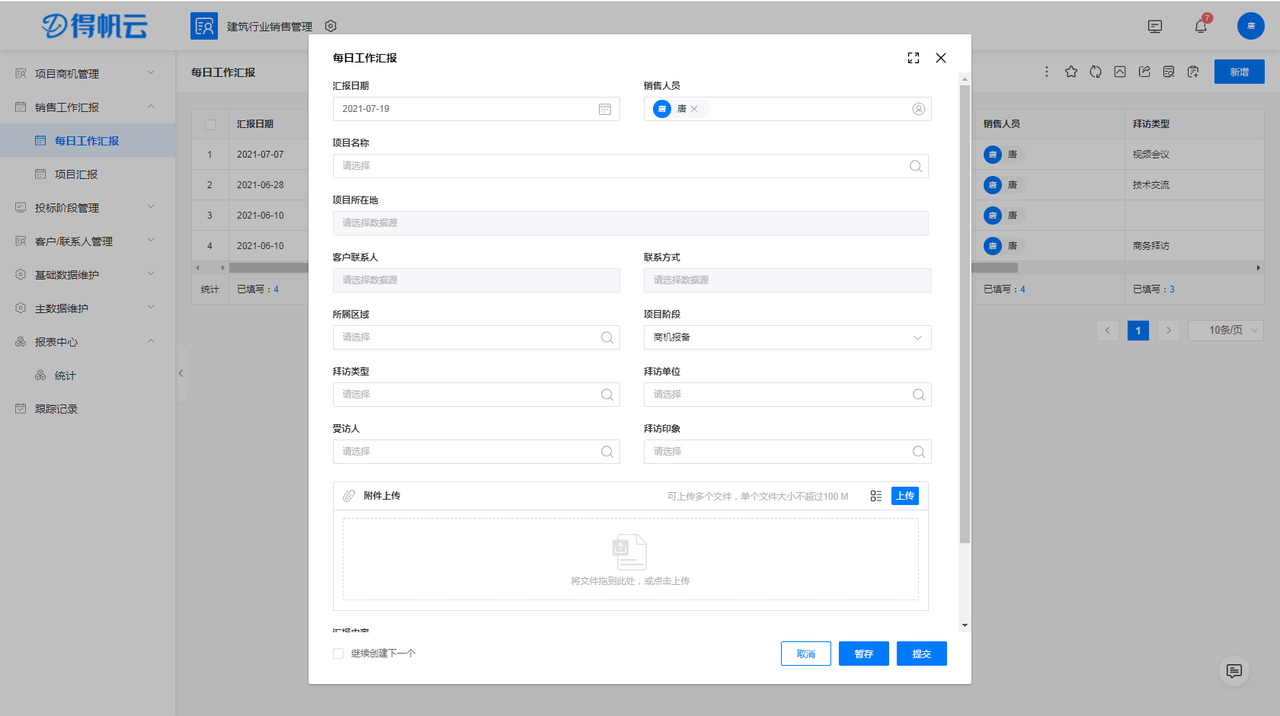The image size is (1280, 716).
Task: Open the chat feedback icon at bottom right
Action: (1234, 671)
